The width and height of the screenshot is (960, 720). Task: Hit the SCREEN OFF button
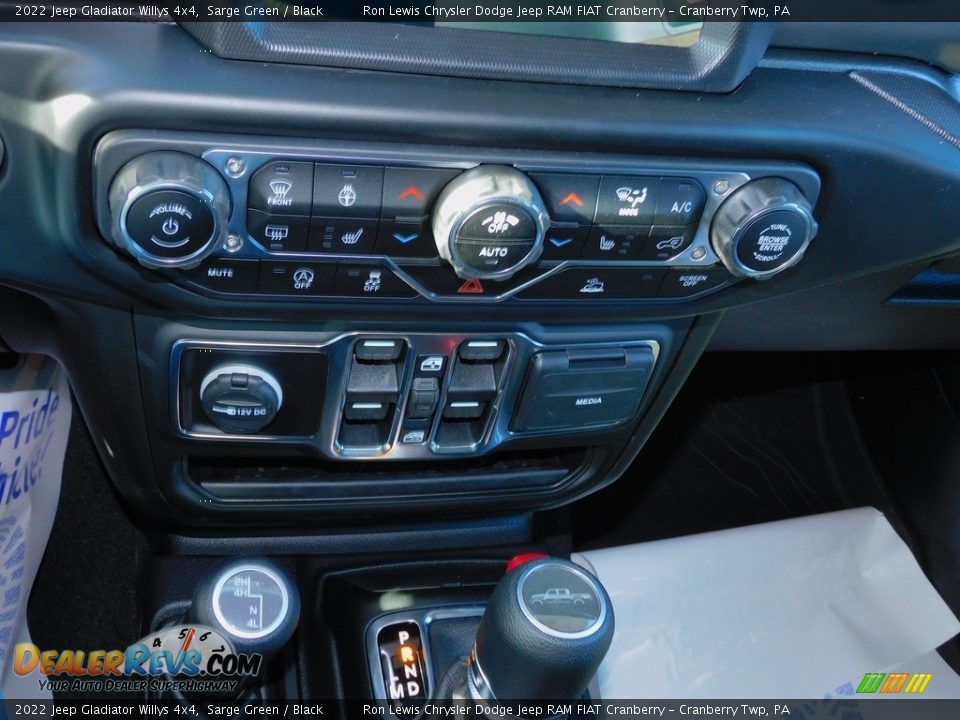coord(692,280)
